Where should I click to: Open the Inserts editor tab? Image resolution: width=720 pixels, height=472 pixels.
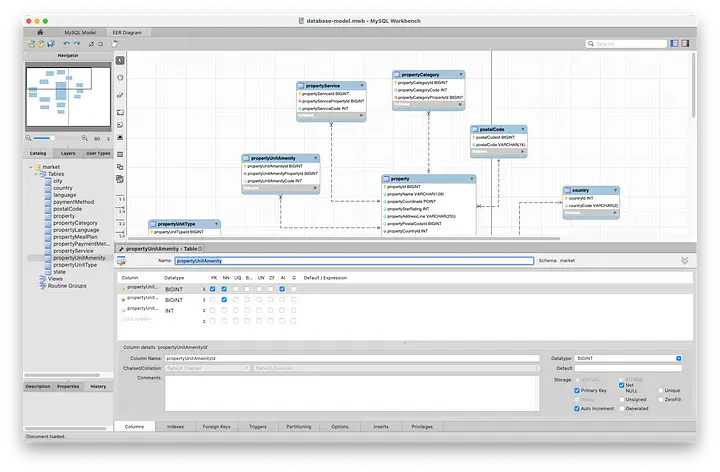point(381,427)
